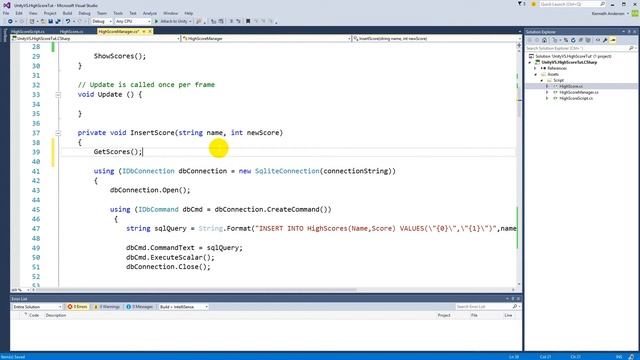Collapse the Script folder node
The height and width of the screenshot is (360, 640).
pos(542,80)
